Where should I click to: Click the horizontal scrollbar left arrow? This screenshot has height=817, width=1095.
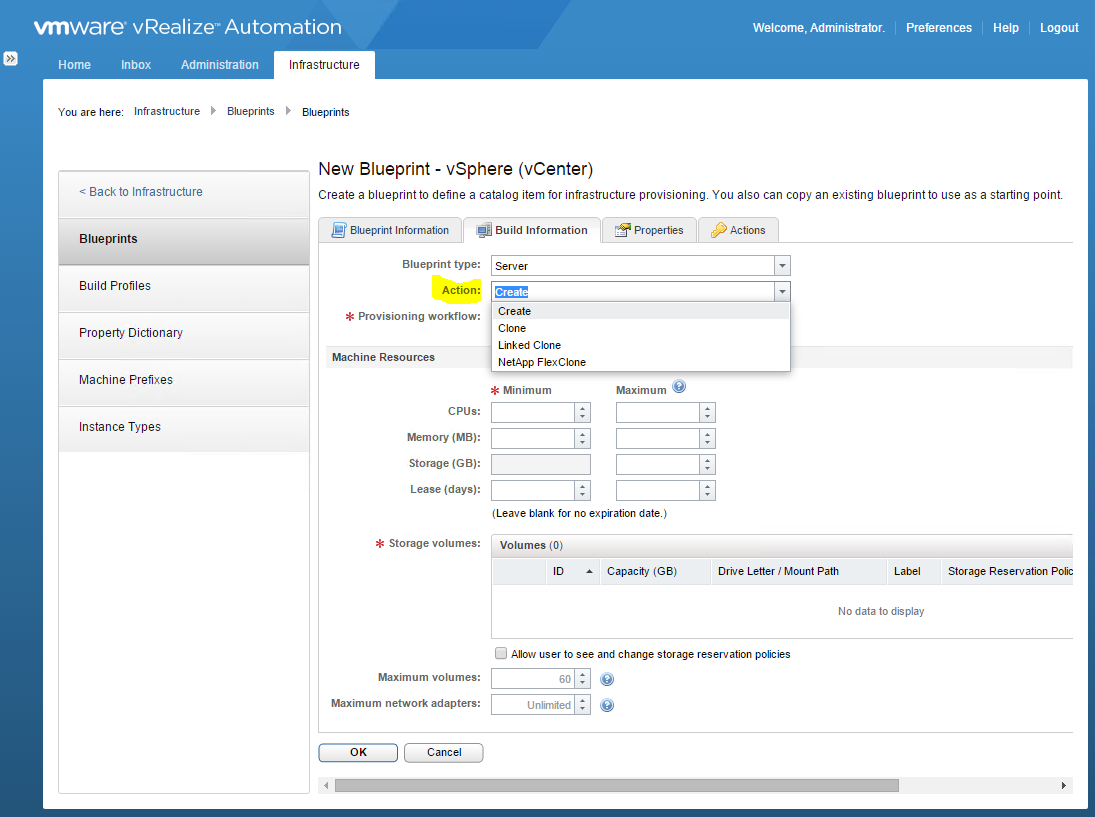tap(326, 786)
